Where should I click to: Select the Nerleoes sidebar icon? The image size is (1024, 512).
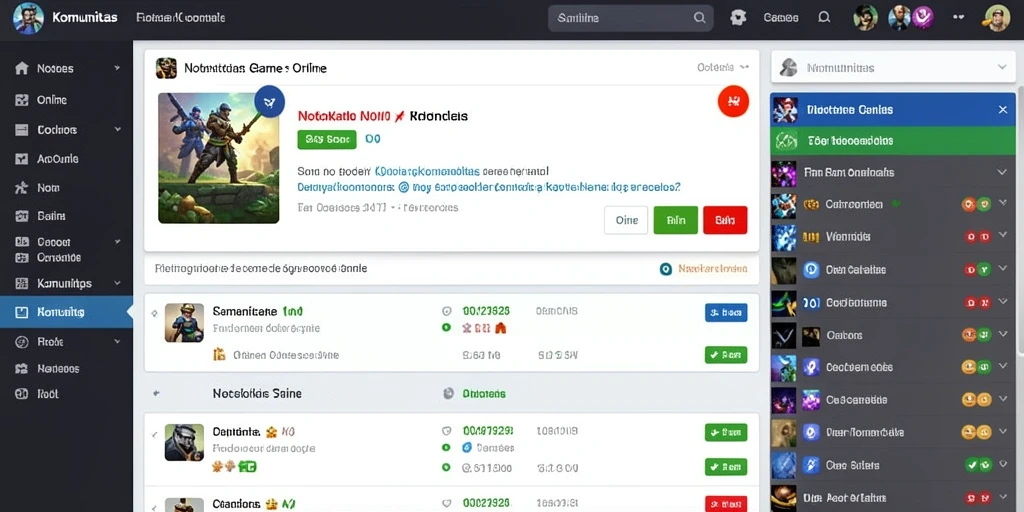click(x=22, y=368)
